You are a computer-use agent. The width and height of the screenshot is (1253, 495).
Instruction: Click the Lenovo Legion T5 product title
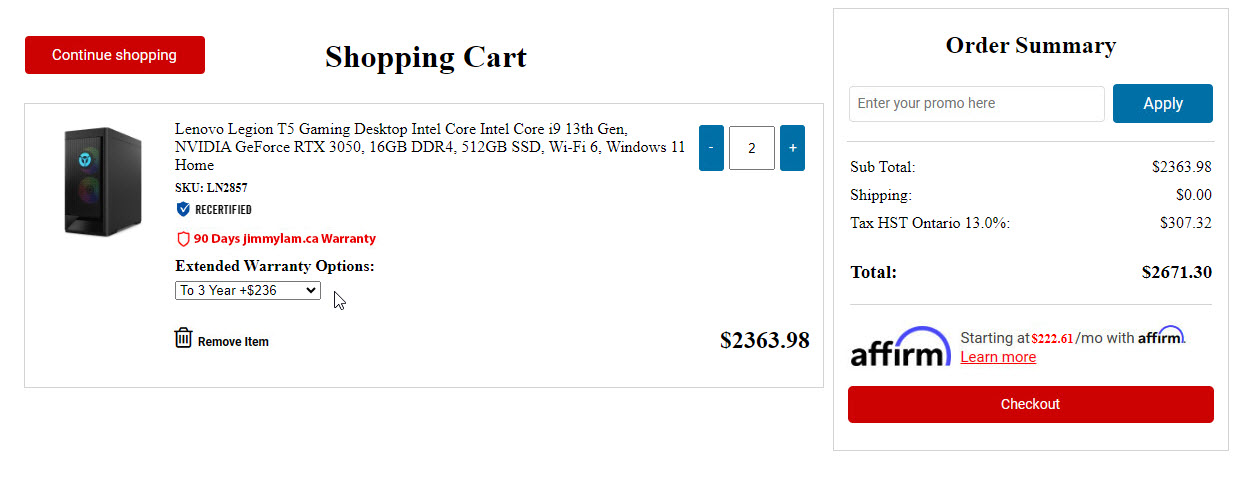[x=430, y=147]
